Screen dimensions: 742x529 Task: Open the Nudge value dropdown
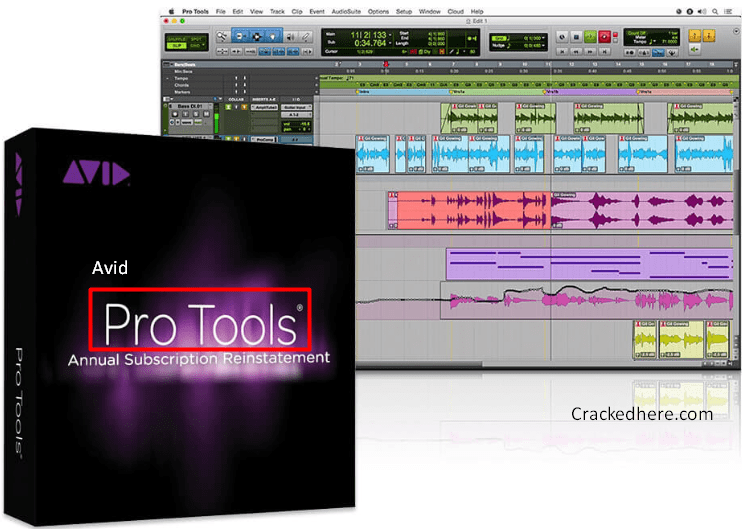point(543,45)
